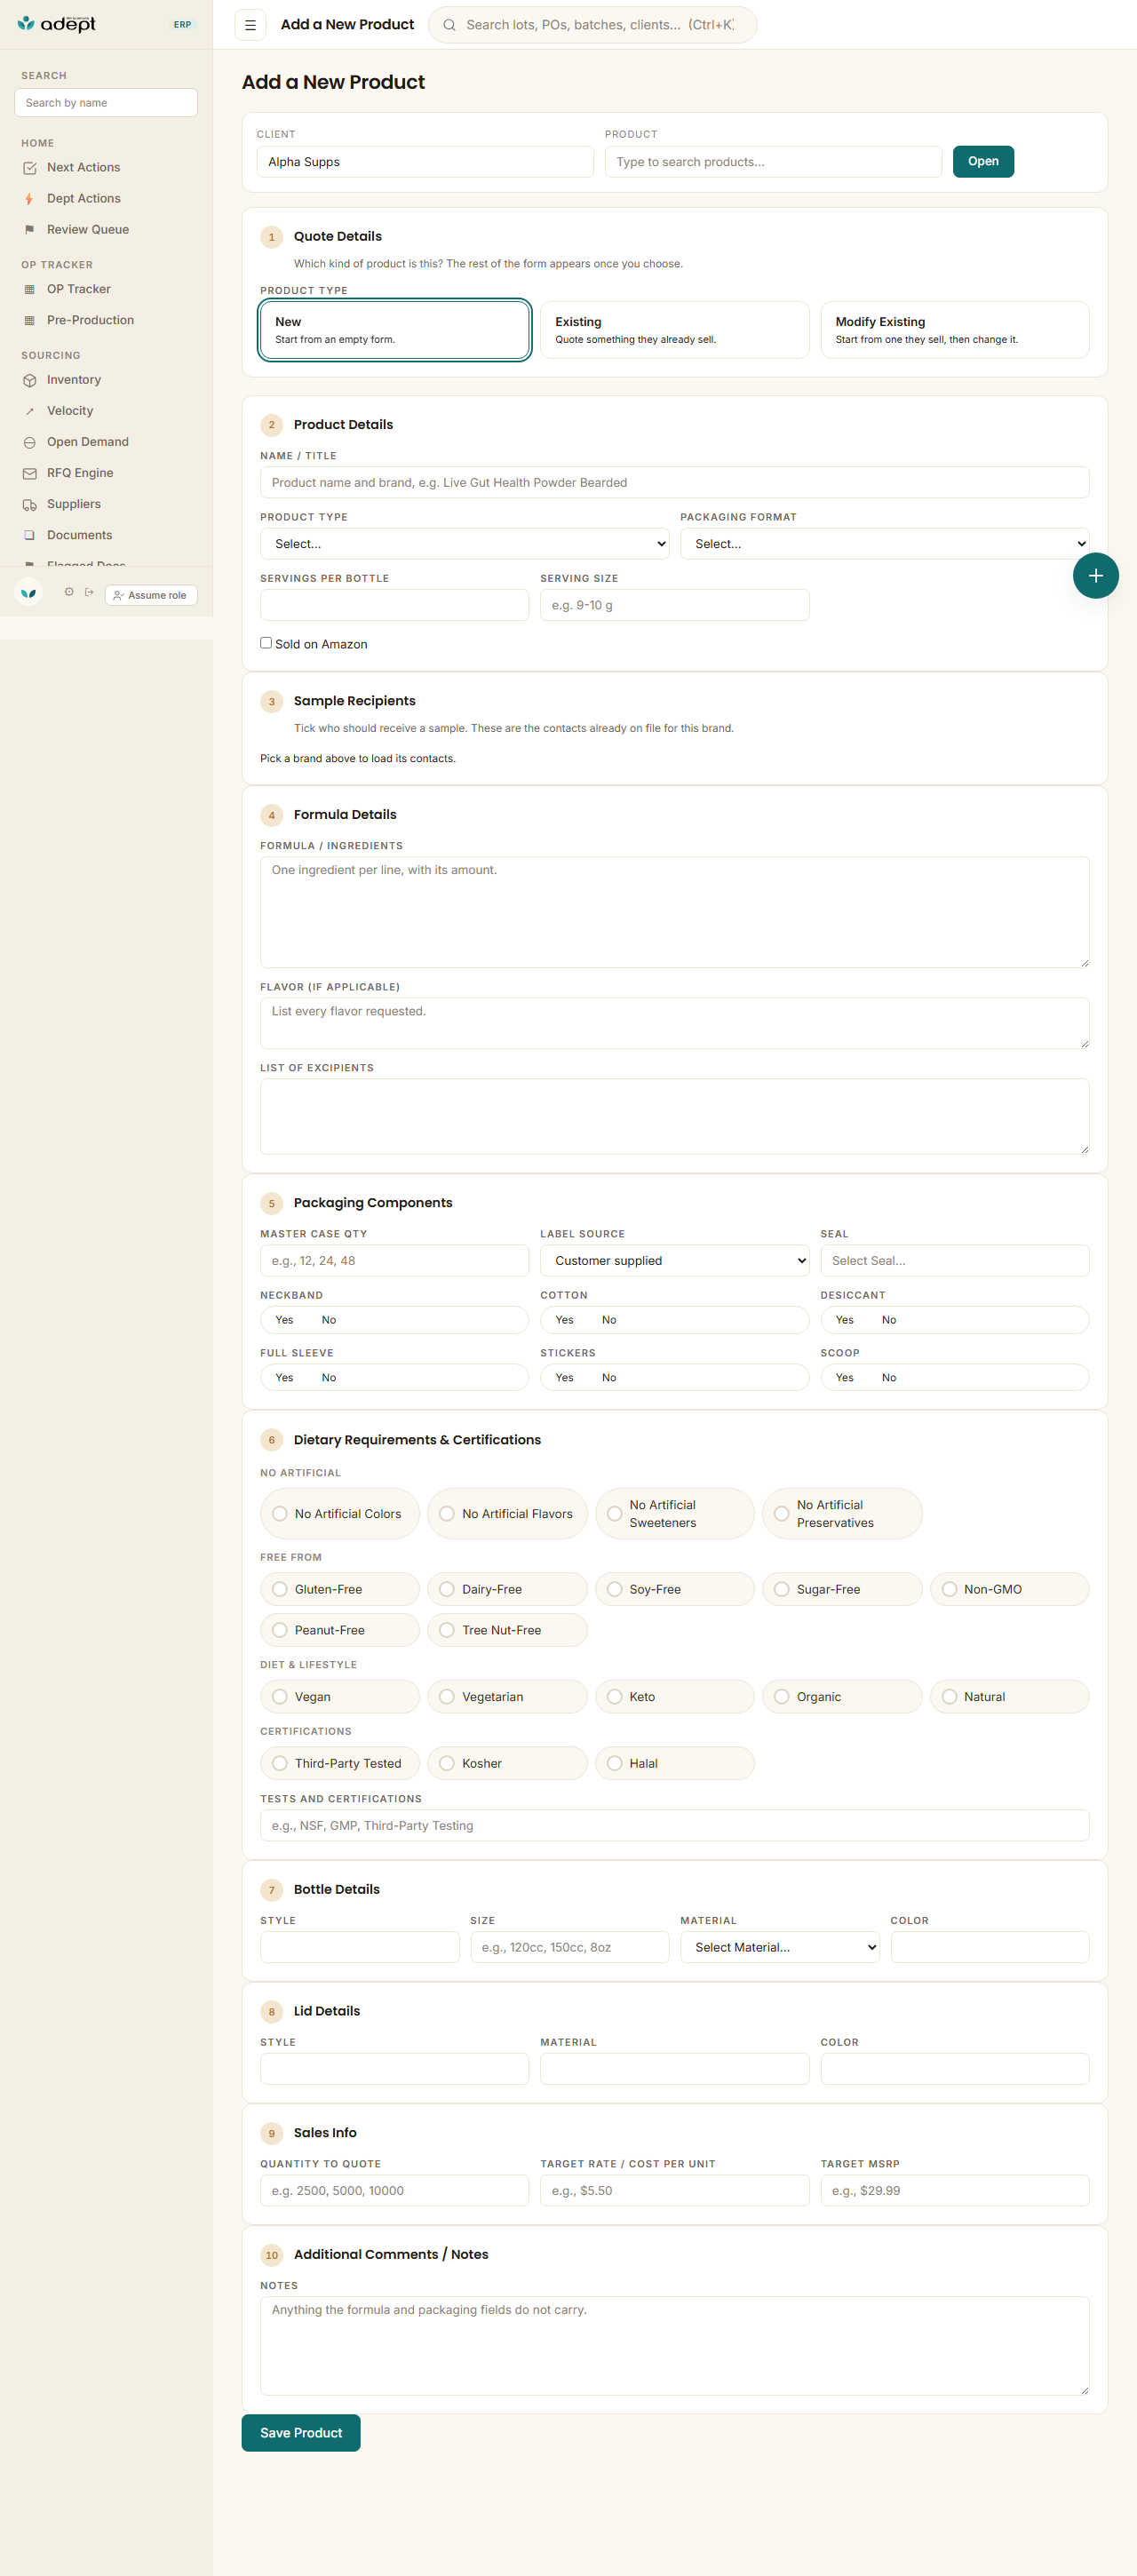This screenshot has height=2576, width=1137.
Task: Choose Yes for Neckband
Action: point(284,1320)
